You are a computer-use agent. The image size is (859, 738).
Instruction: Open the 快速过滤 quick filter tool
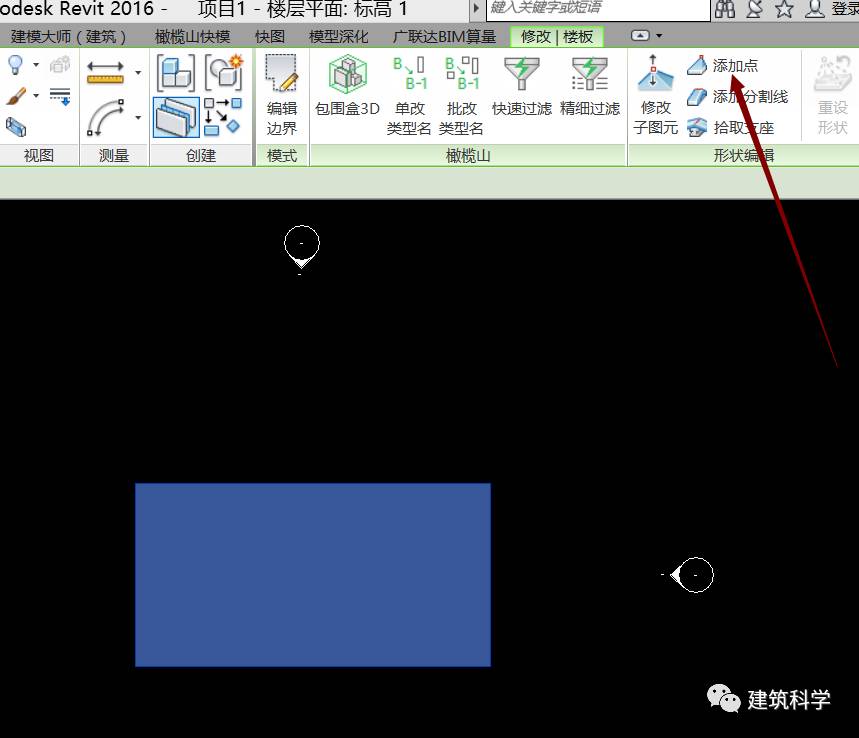522,87
